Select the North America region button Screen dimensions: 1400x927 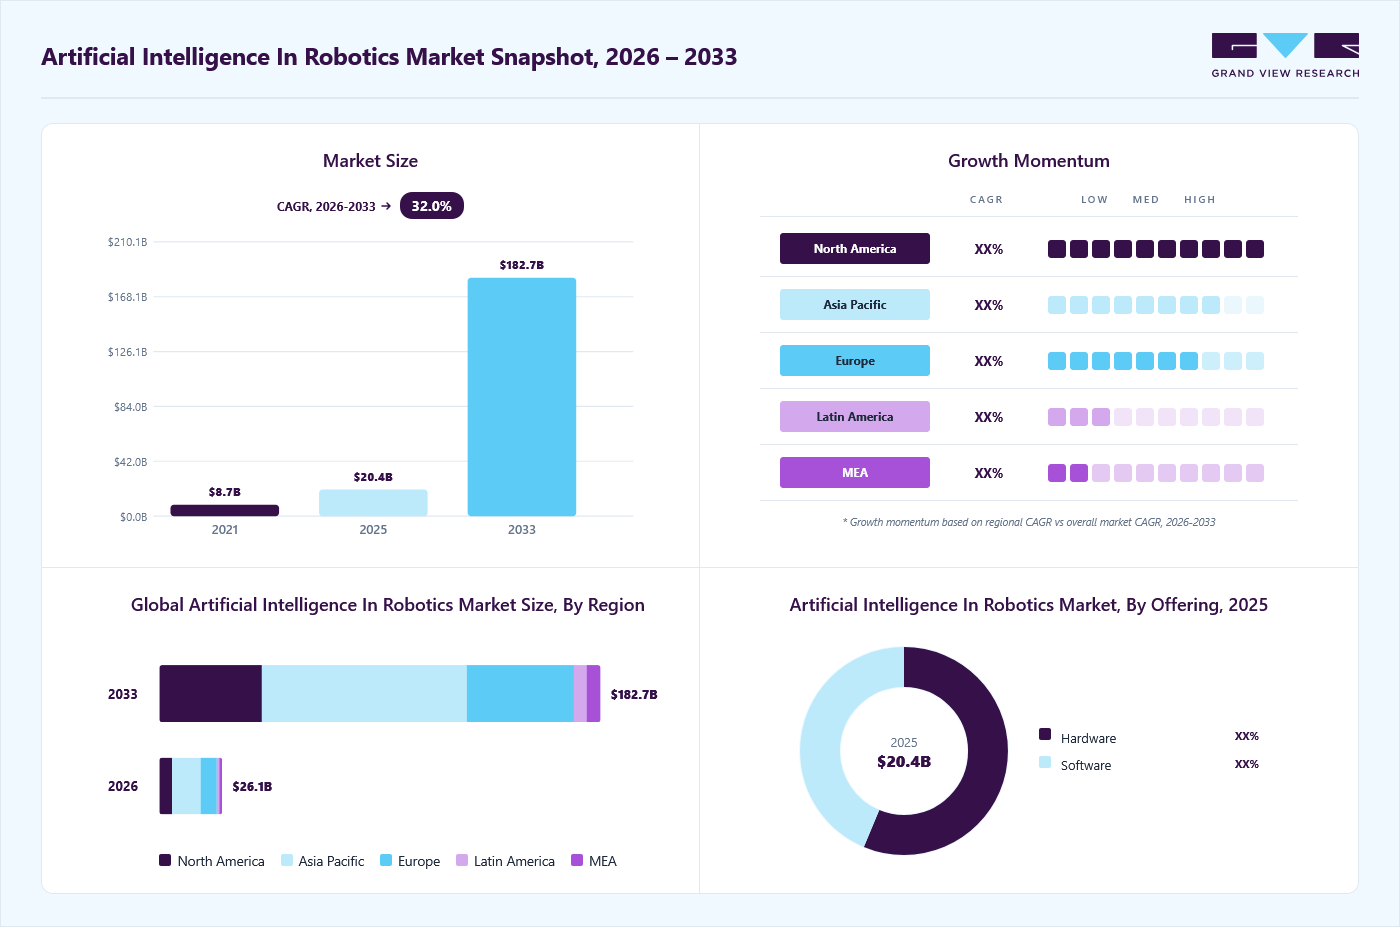tap(855, 249)
